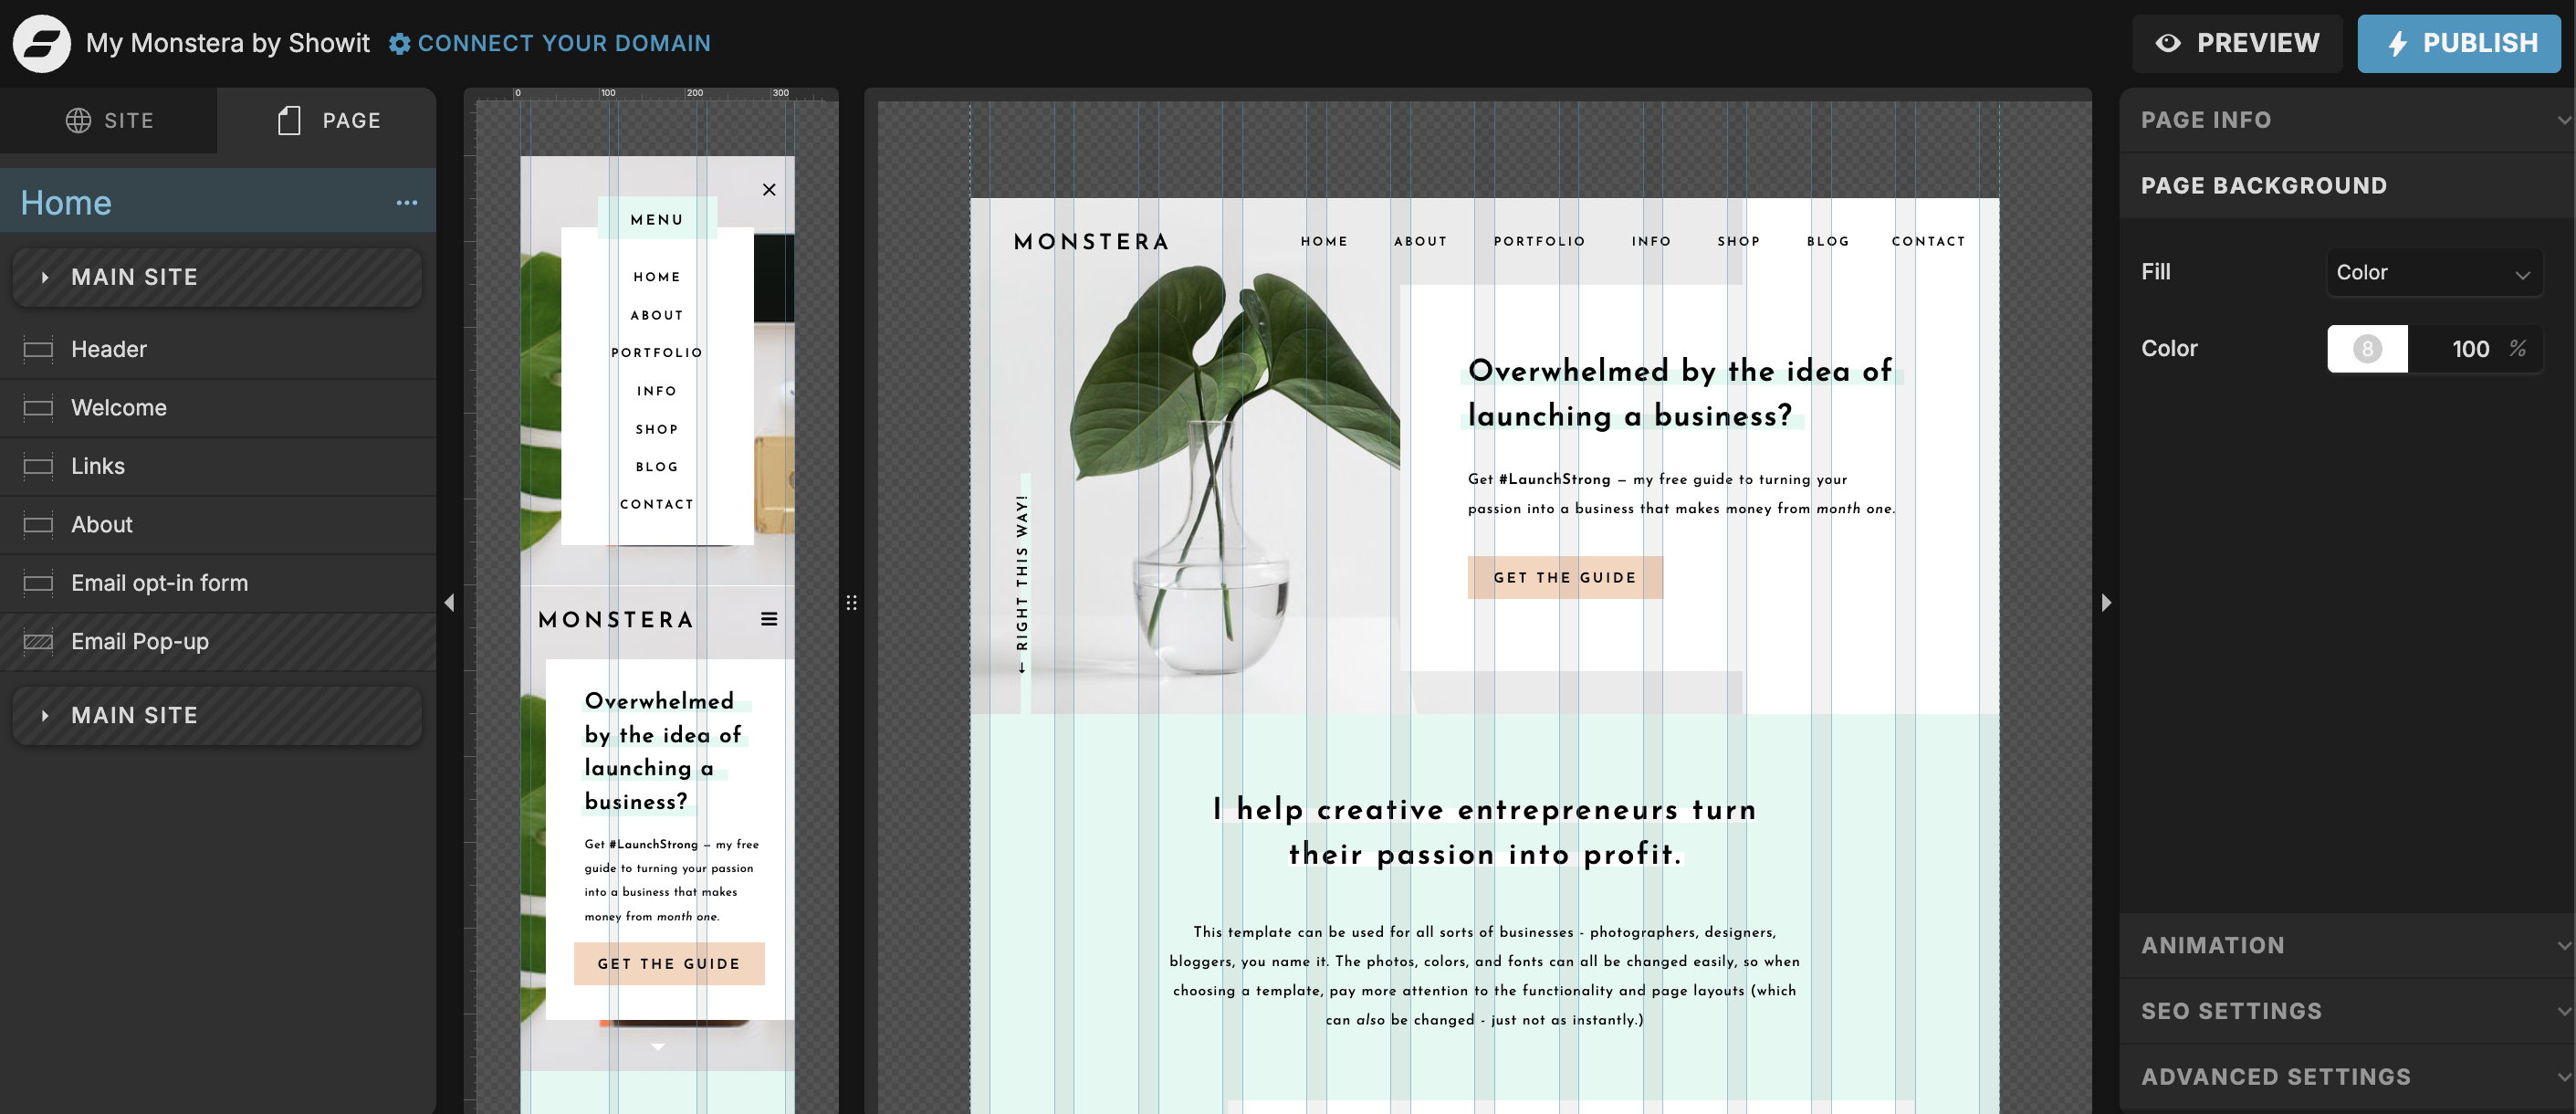The width and height of the screenshot is (2576, 1114).
Task: Click the canvas icon beside Header
Action: [x=37, y=349]
